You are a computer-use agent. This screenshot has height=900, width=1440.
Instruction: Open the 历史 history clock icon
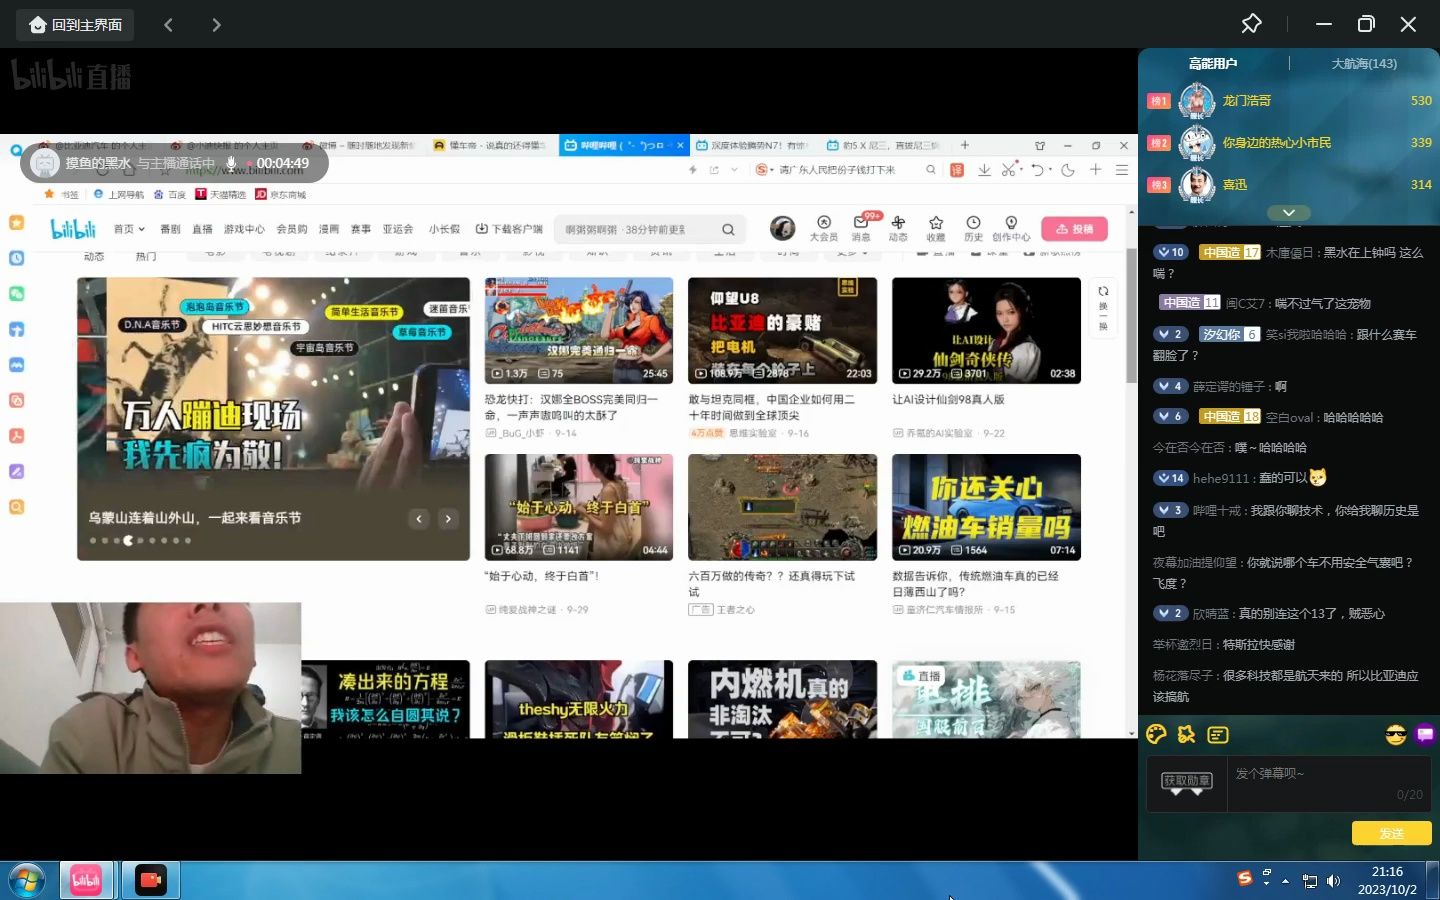point(973,228)
